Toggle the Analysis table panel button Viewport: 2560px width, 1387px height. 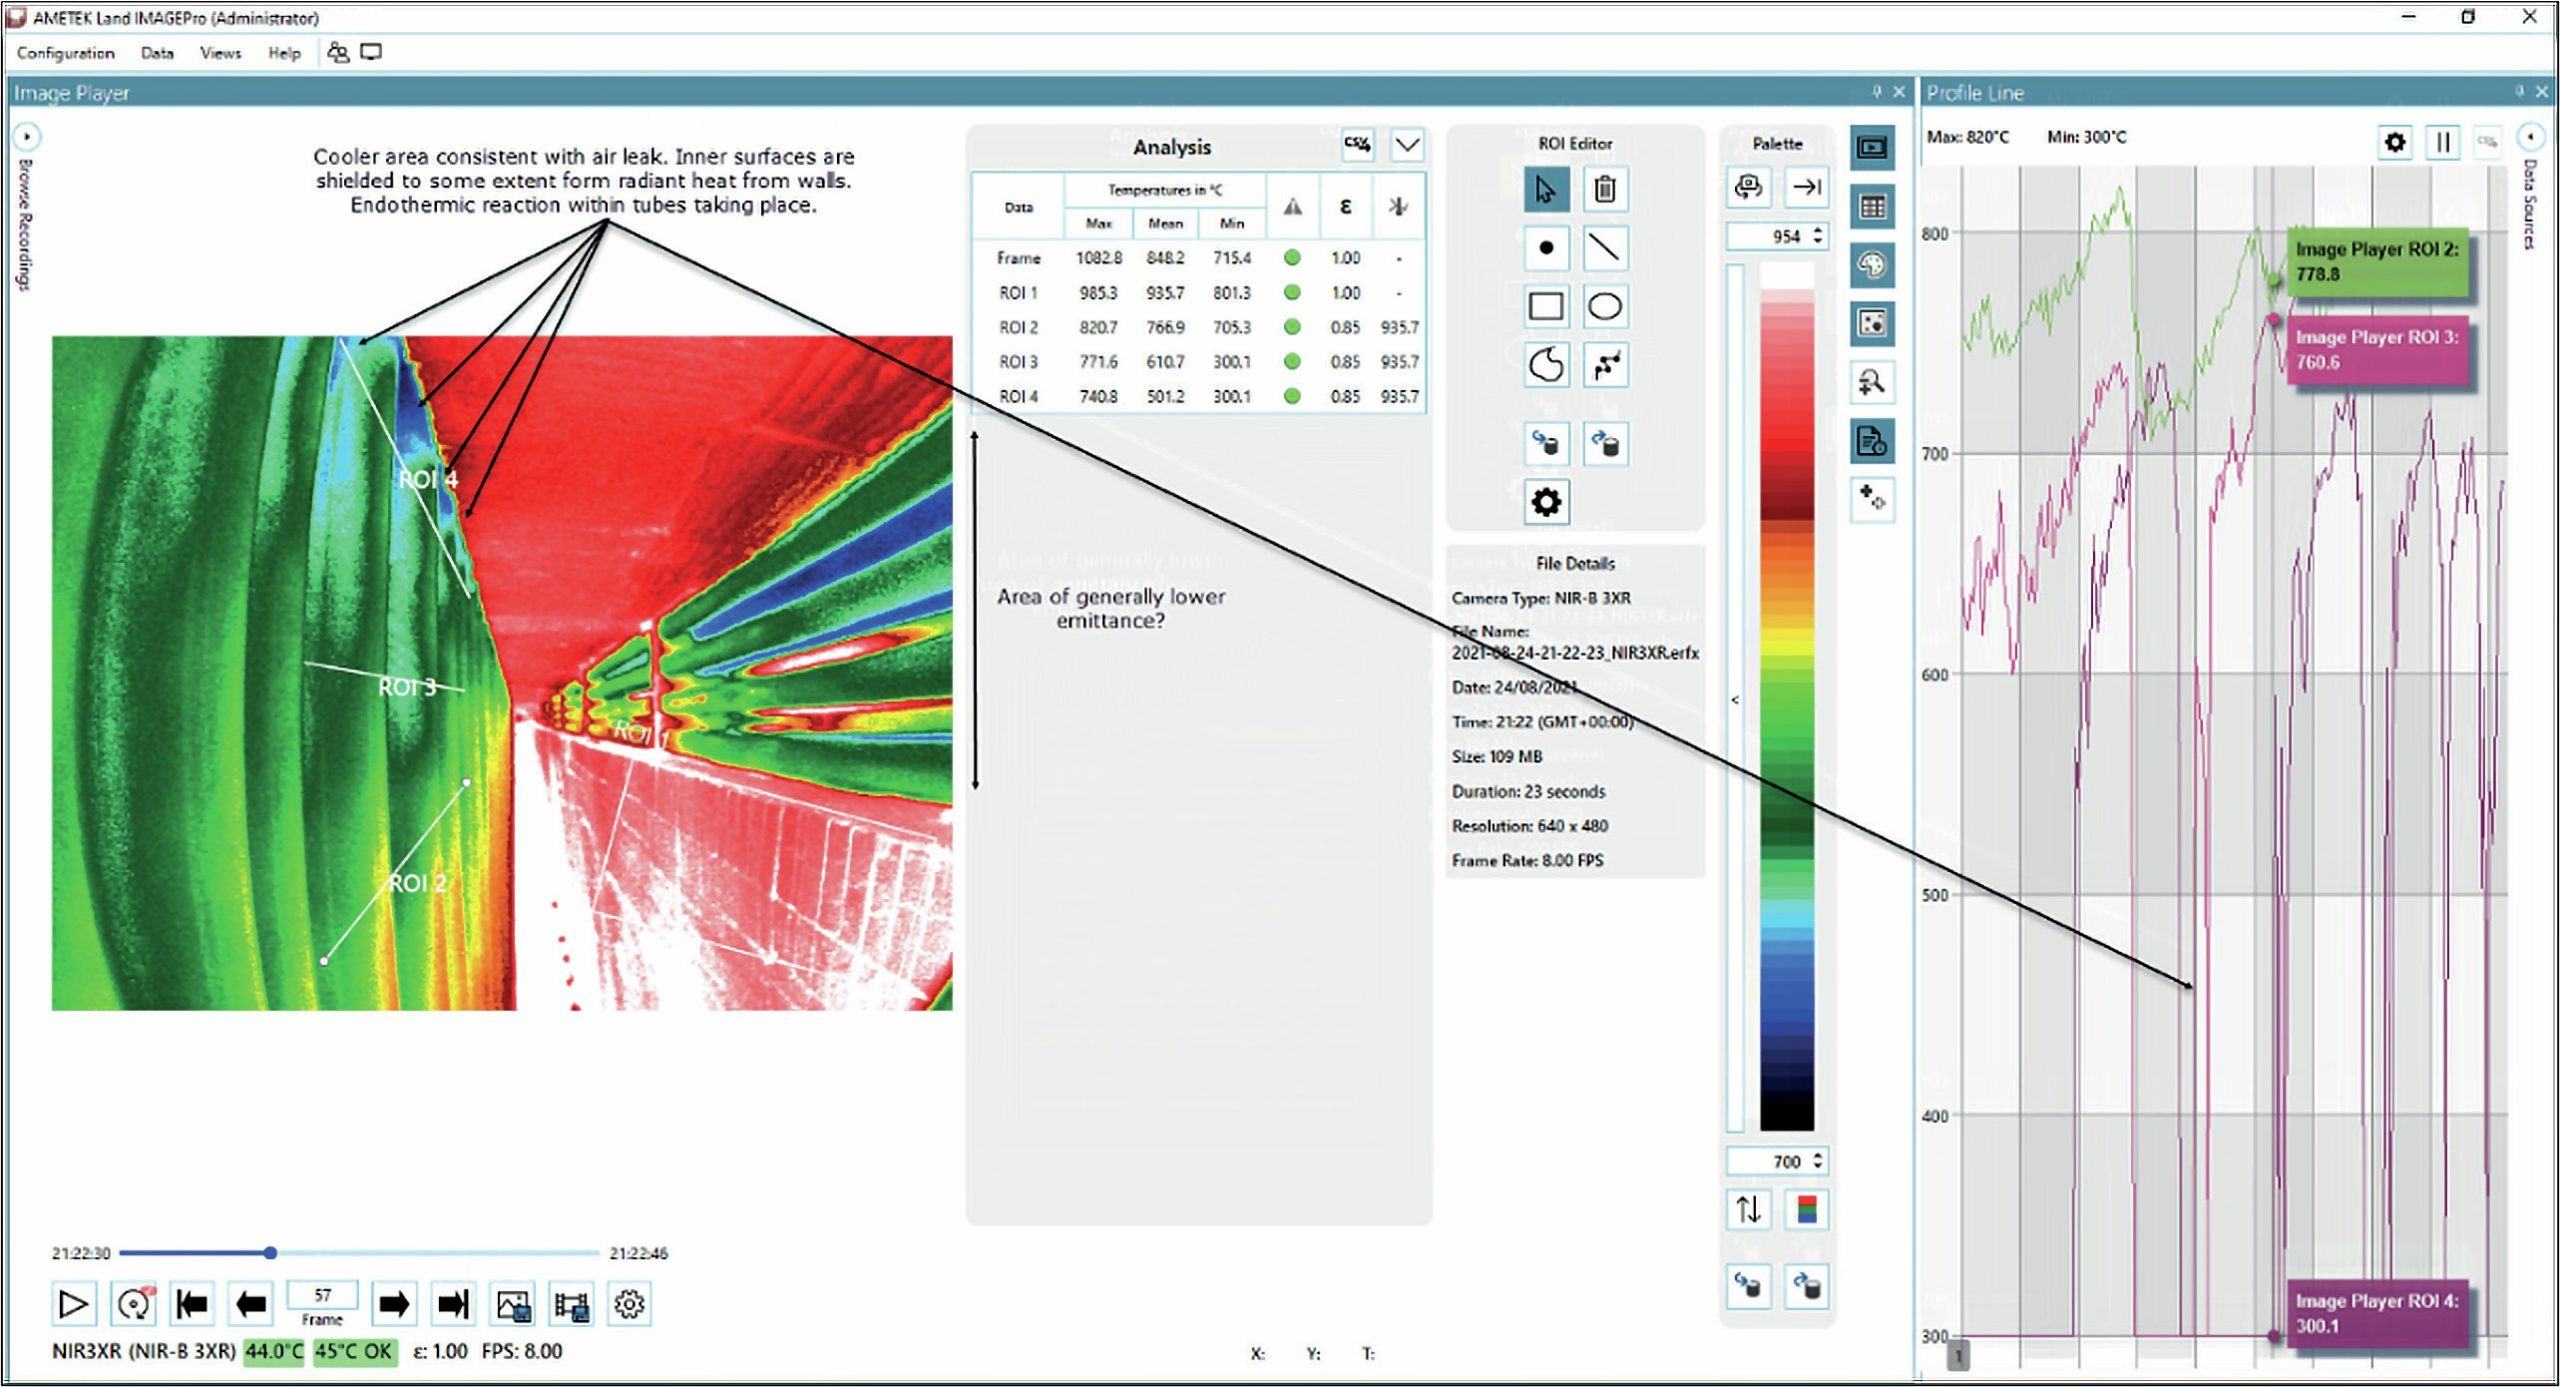(1872, 207)
